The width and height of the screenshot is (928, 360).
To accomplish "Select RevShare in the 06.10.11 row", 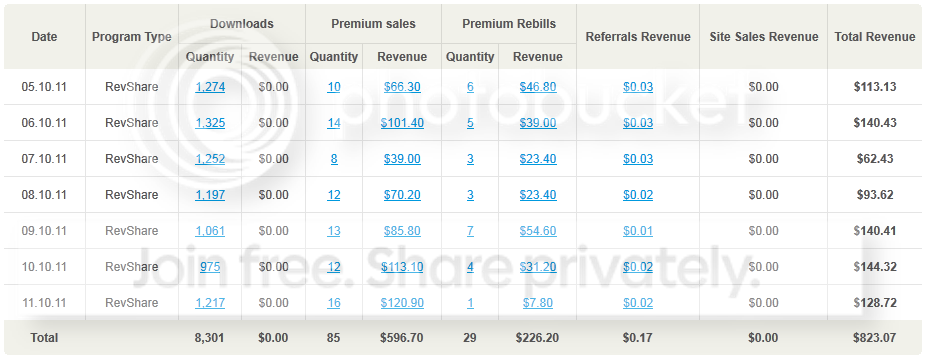I will [x=131, y=123].
